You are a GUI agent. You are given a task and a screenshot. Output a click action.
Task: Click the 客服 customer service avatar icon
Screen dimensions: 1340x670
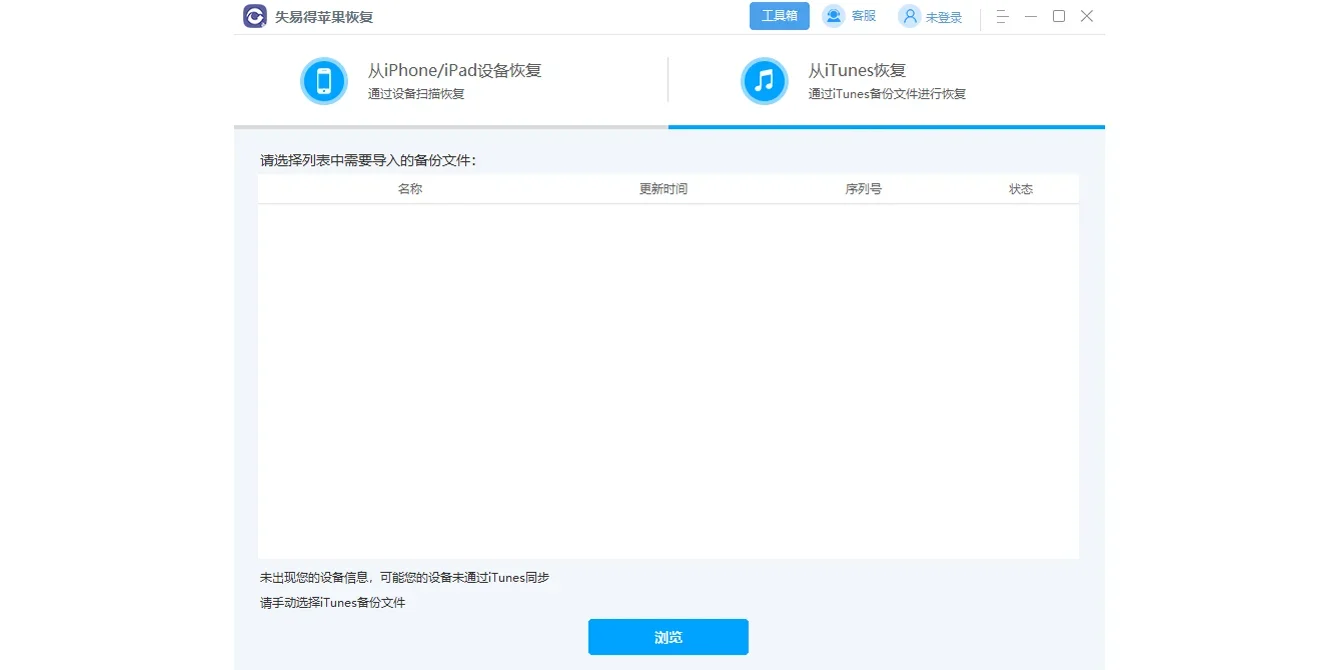tap(833, 16)
